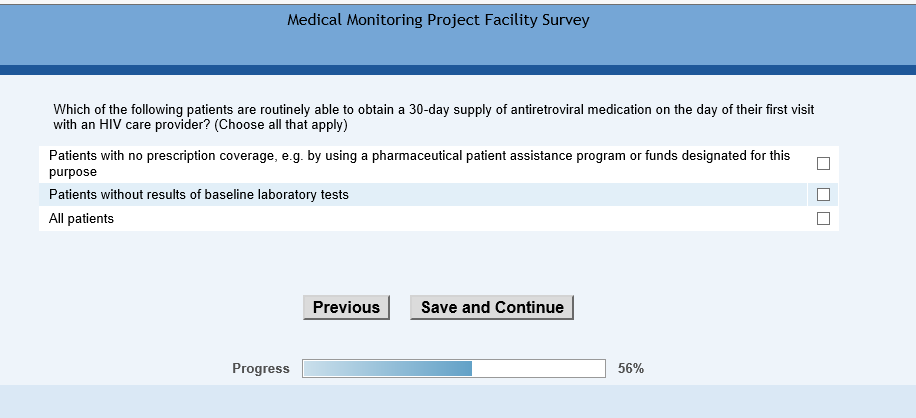Click the empty white portion of progress bar
The image size is (916, 418).
coord(538,369)
